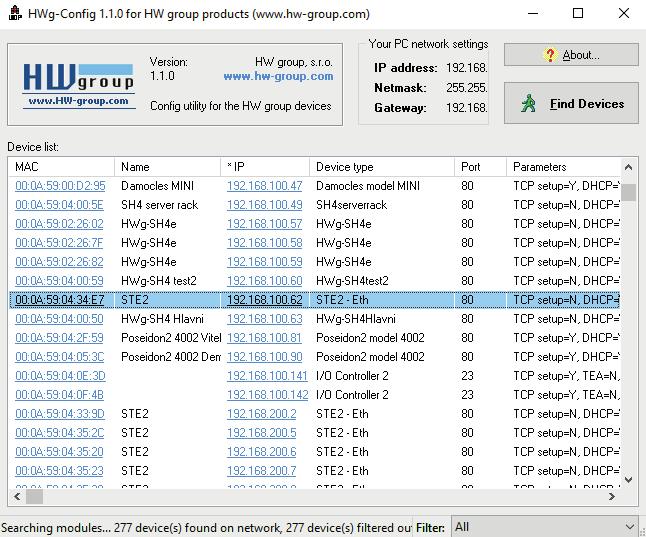Open IP link 192.168.100.58
This screenshot has width=646, height=537.
coord(264,243)
